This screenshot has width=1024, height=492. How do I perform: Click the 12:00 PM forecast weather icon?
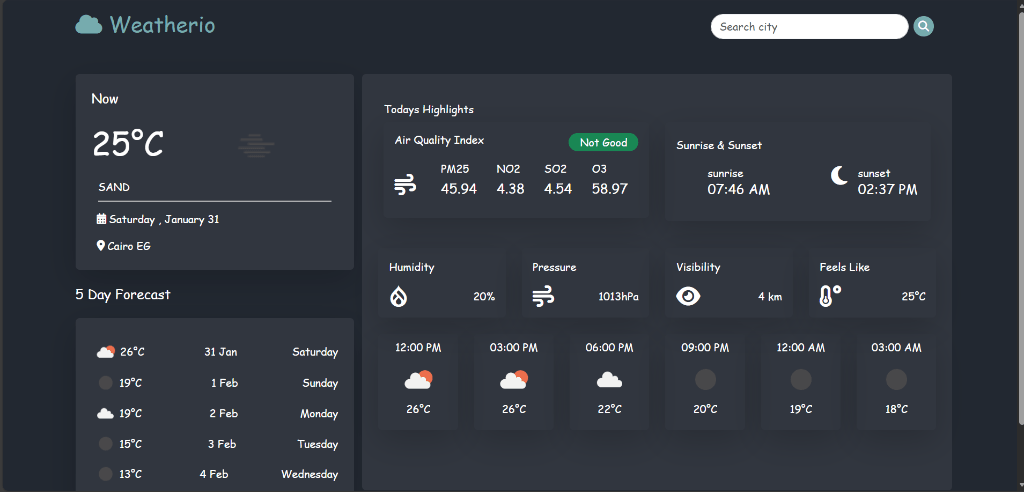(418, 380)
